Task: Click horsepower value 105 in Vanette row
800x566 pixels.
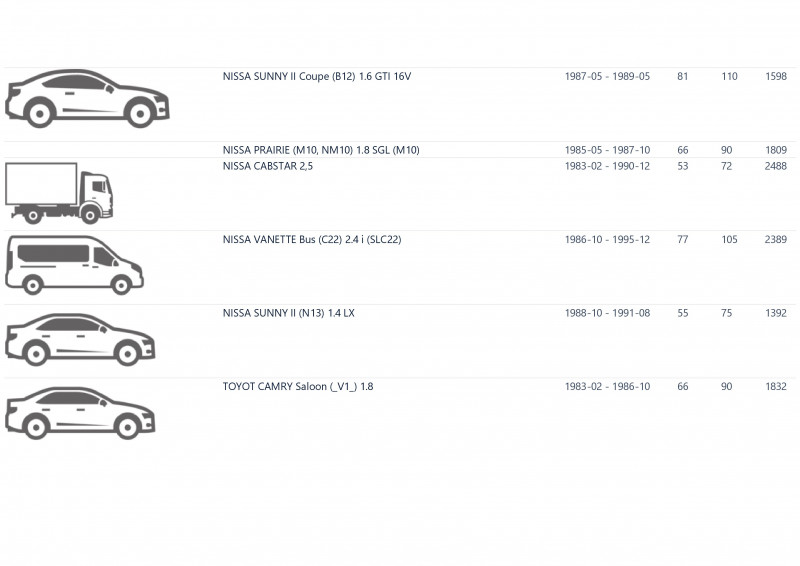Action: coord(729,239)
